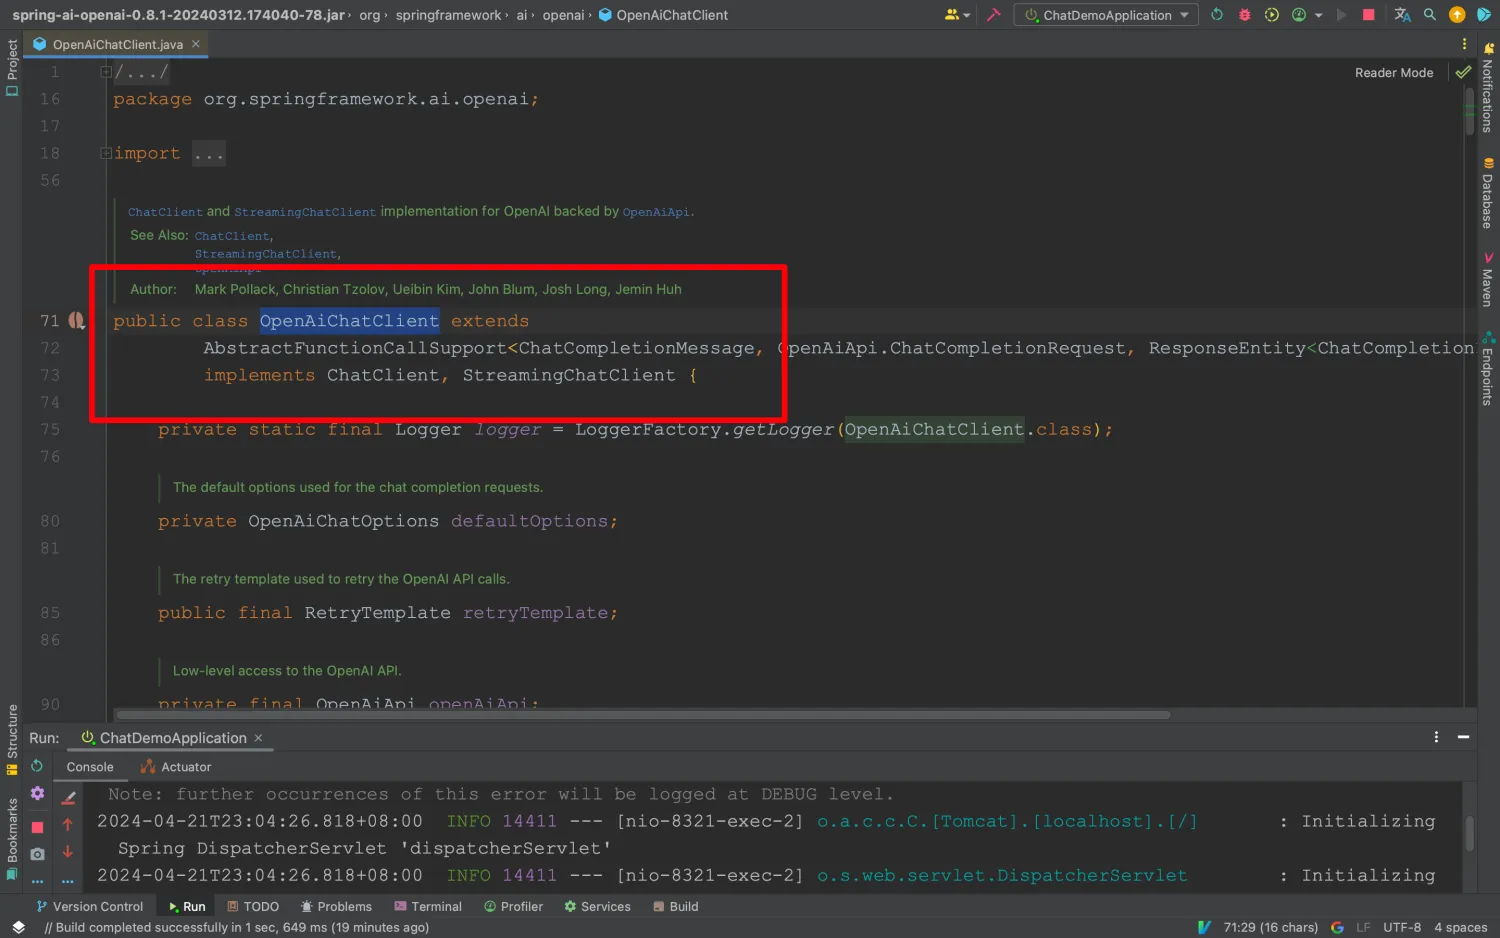This screenshot has width=1500, height=938.
Task: Run with coverage icon in toolbar
Action: pyautogui.click(x=1272, y=15)
